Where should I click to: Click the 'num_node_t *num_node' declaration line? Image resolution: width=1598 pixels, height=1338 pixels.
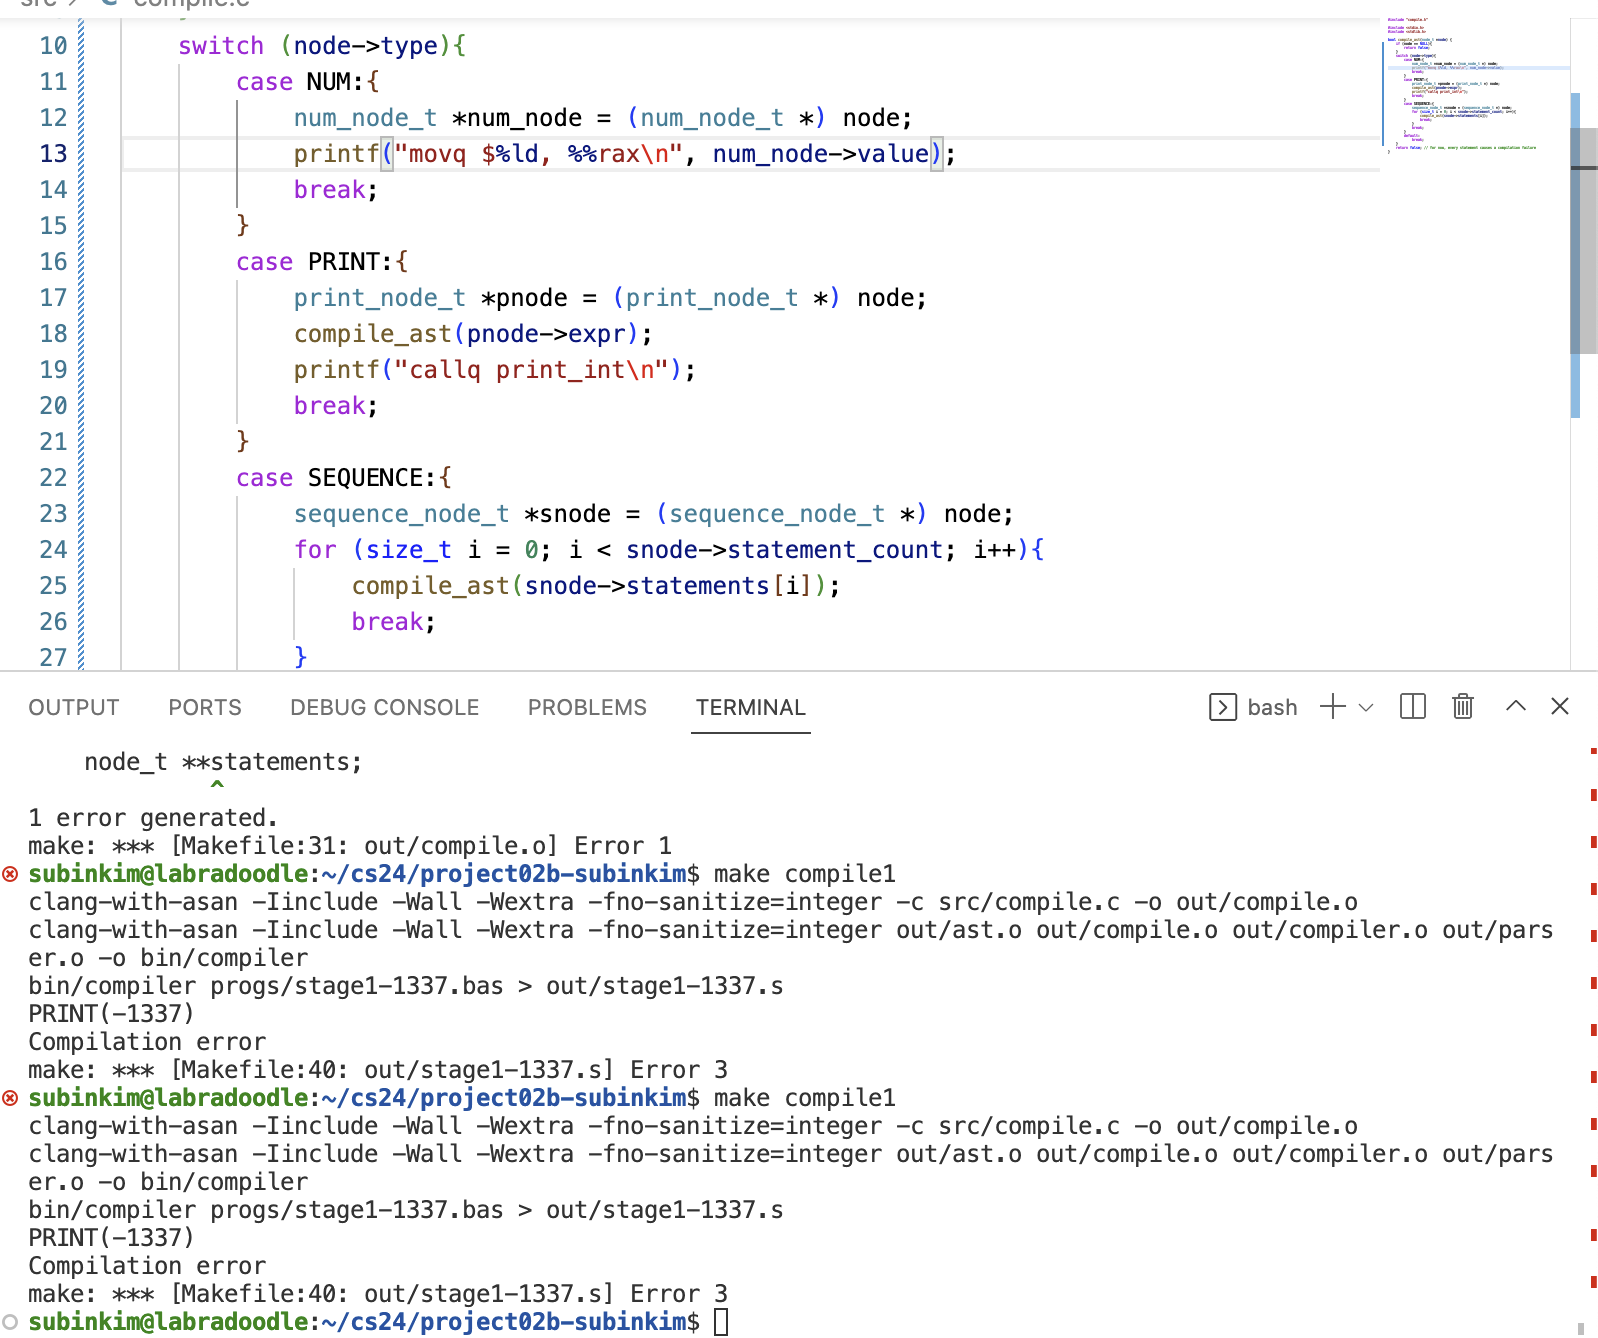coord(603,118)
